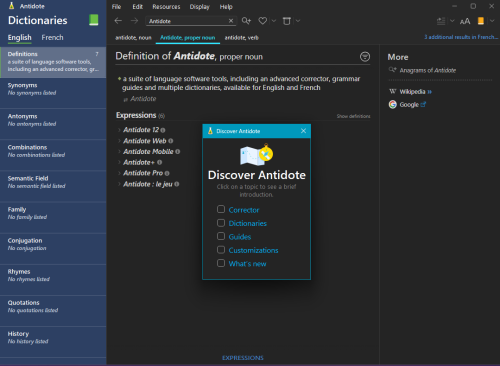
Task: Expand the Antidote 12 expression
Action: (119, 130)
